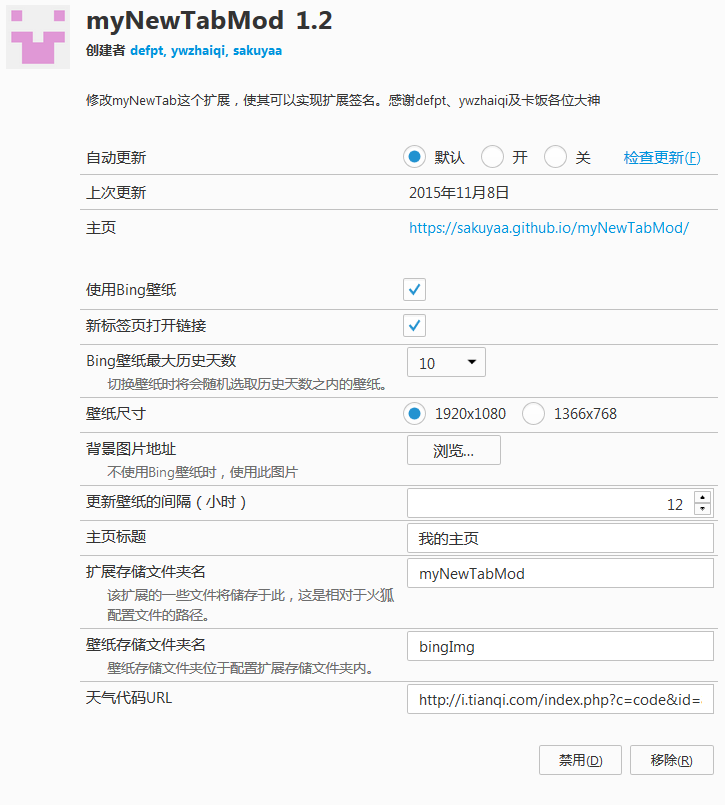Screen dimensions: 725x806
Task: Click the 2015年11月8日 last update date
Action: 459,193
